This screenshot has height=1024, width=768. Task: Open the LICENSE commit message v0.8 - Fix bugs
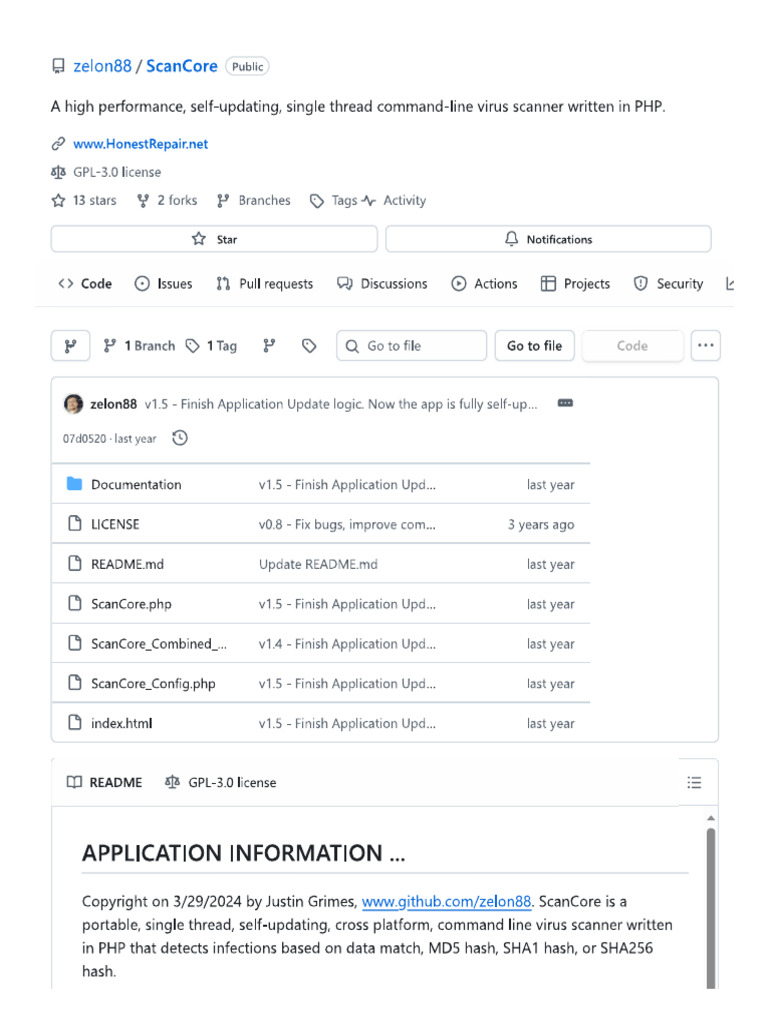click(x=347, y=524)
